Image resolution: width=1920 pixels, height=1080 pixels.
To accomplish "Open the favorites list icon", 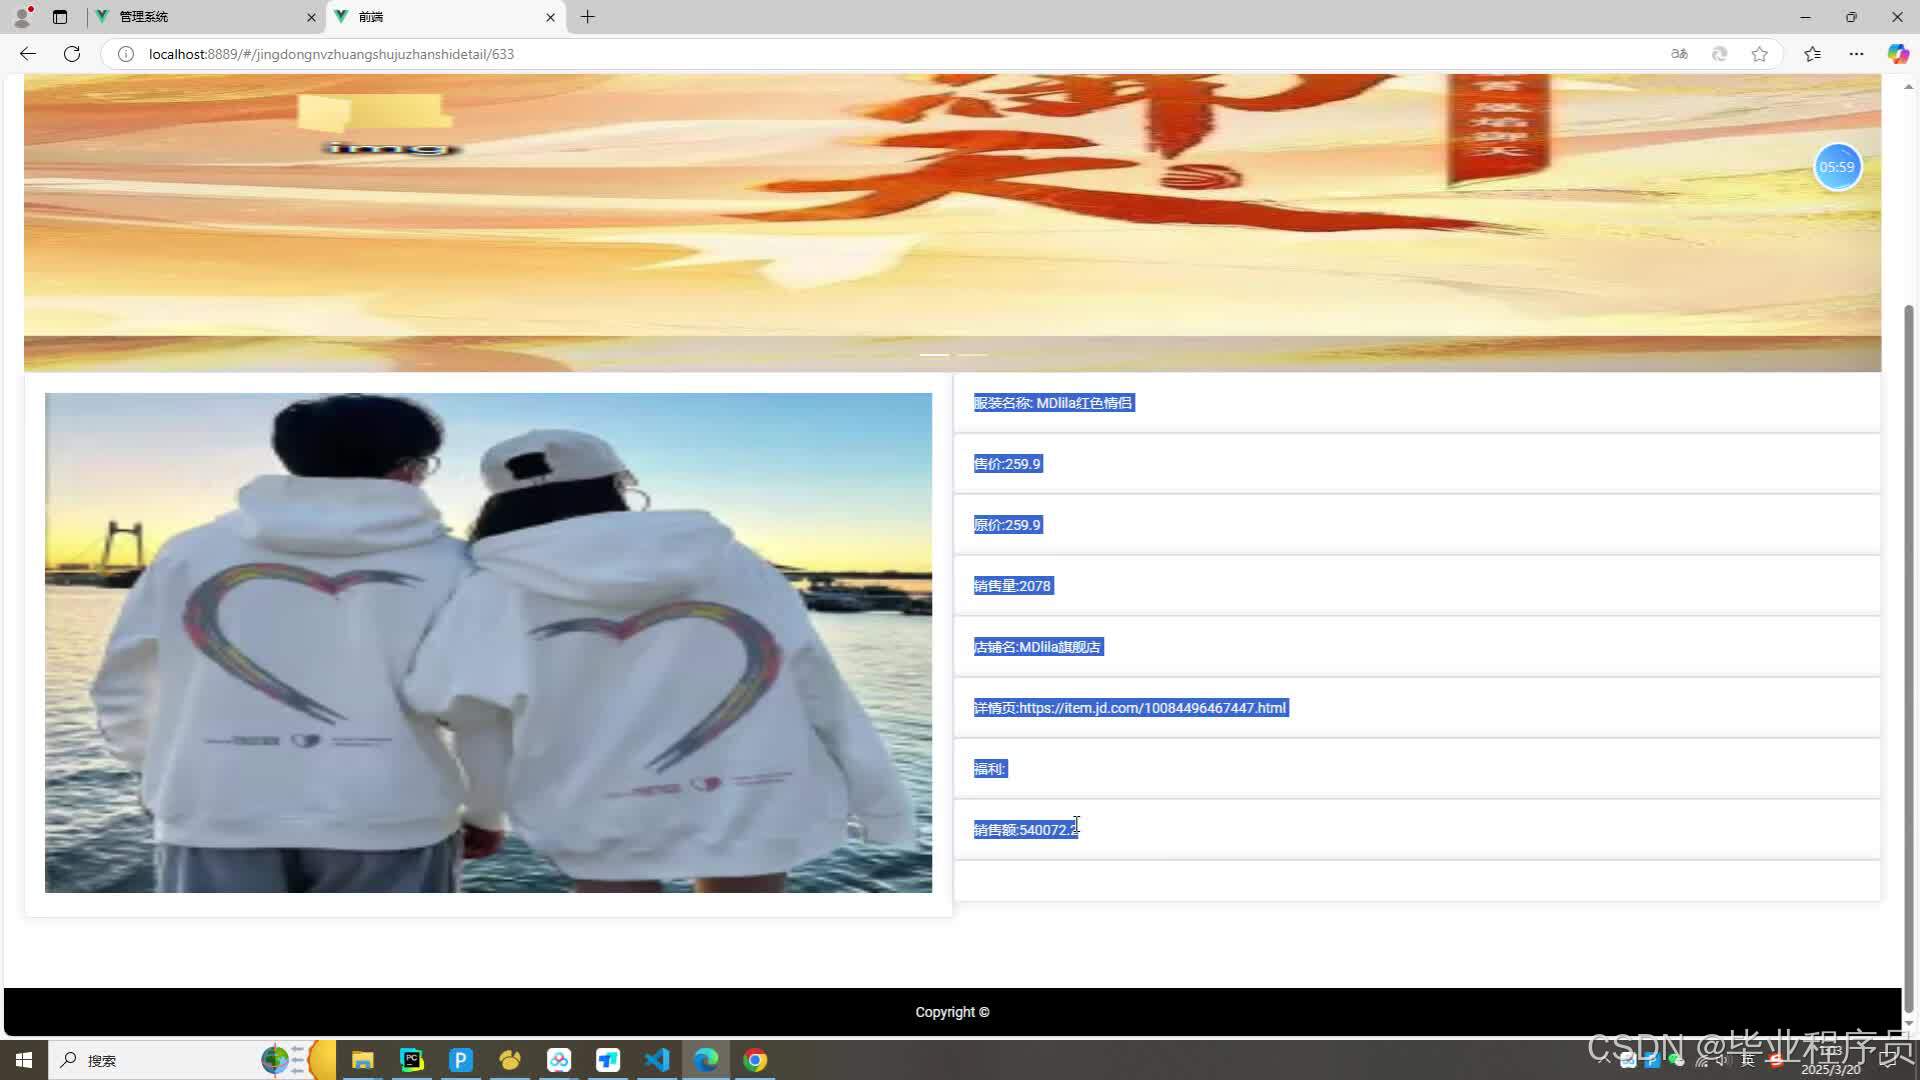I will click(x=1812, y=54).
